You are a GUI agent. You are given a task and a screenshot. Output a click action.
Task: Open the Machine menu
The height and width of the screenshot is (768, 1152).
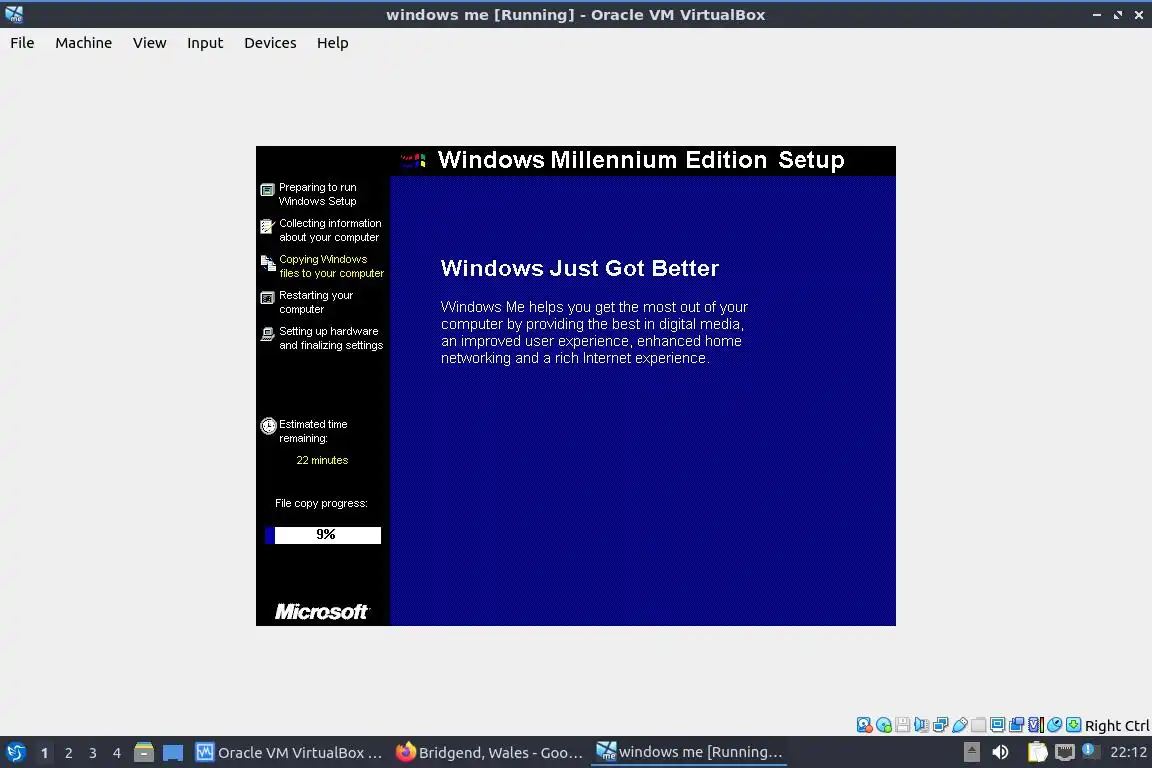coord(84,43)
